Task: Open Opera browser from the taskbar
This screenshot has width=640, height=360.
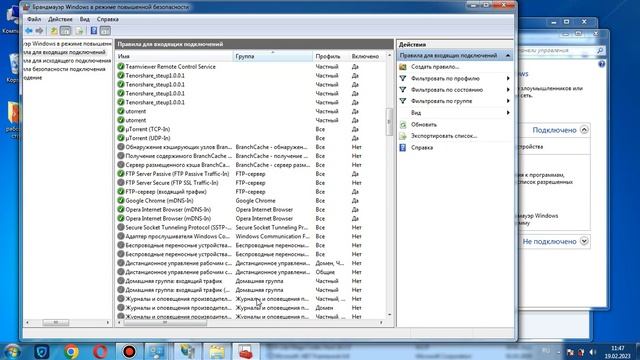Action: point(100,351)
